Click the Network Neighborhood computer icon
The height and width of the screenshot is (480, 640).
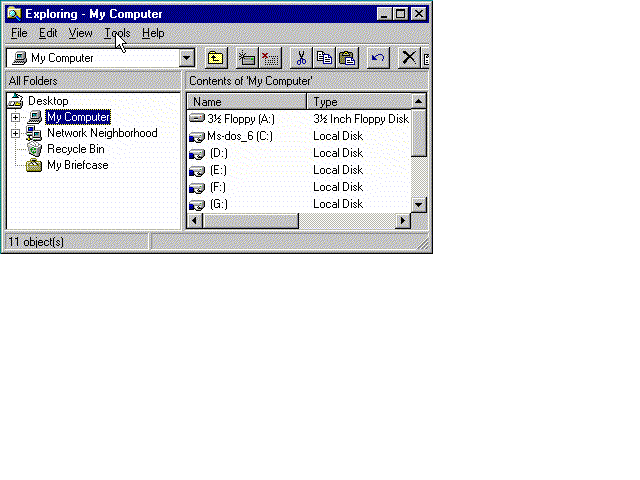coord(33,133)
